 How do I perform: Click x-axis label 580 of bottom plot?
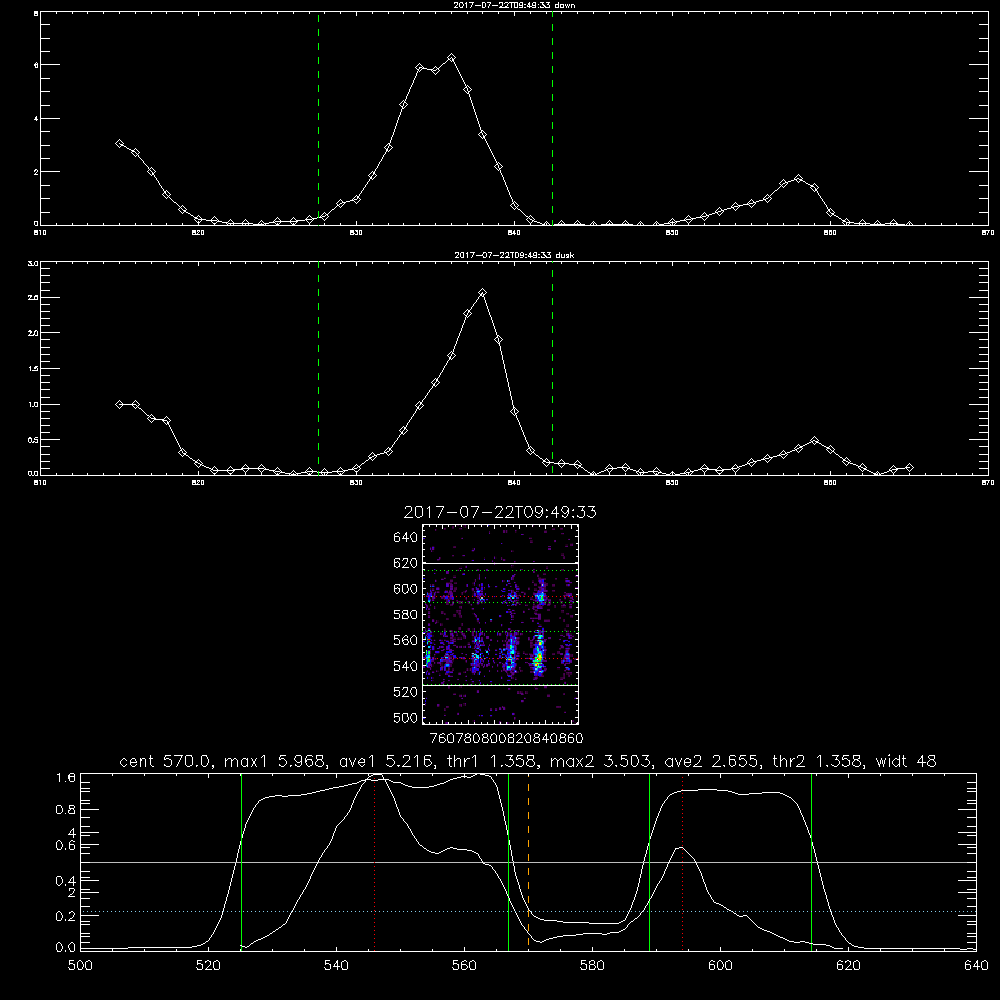tap(592, 966)
